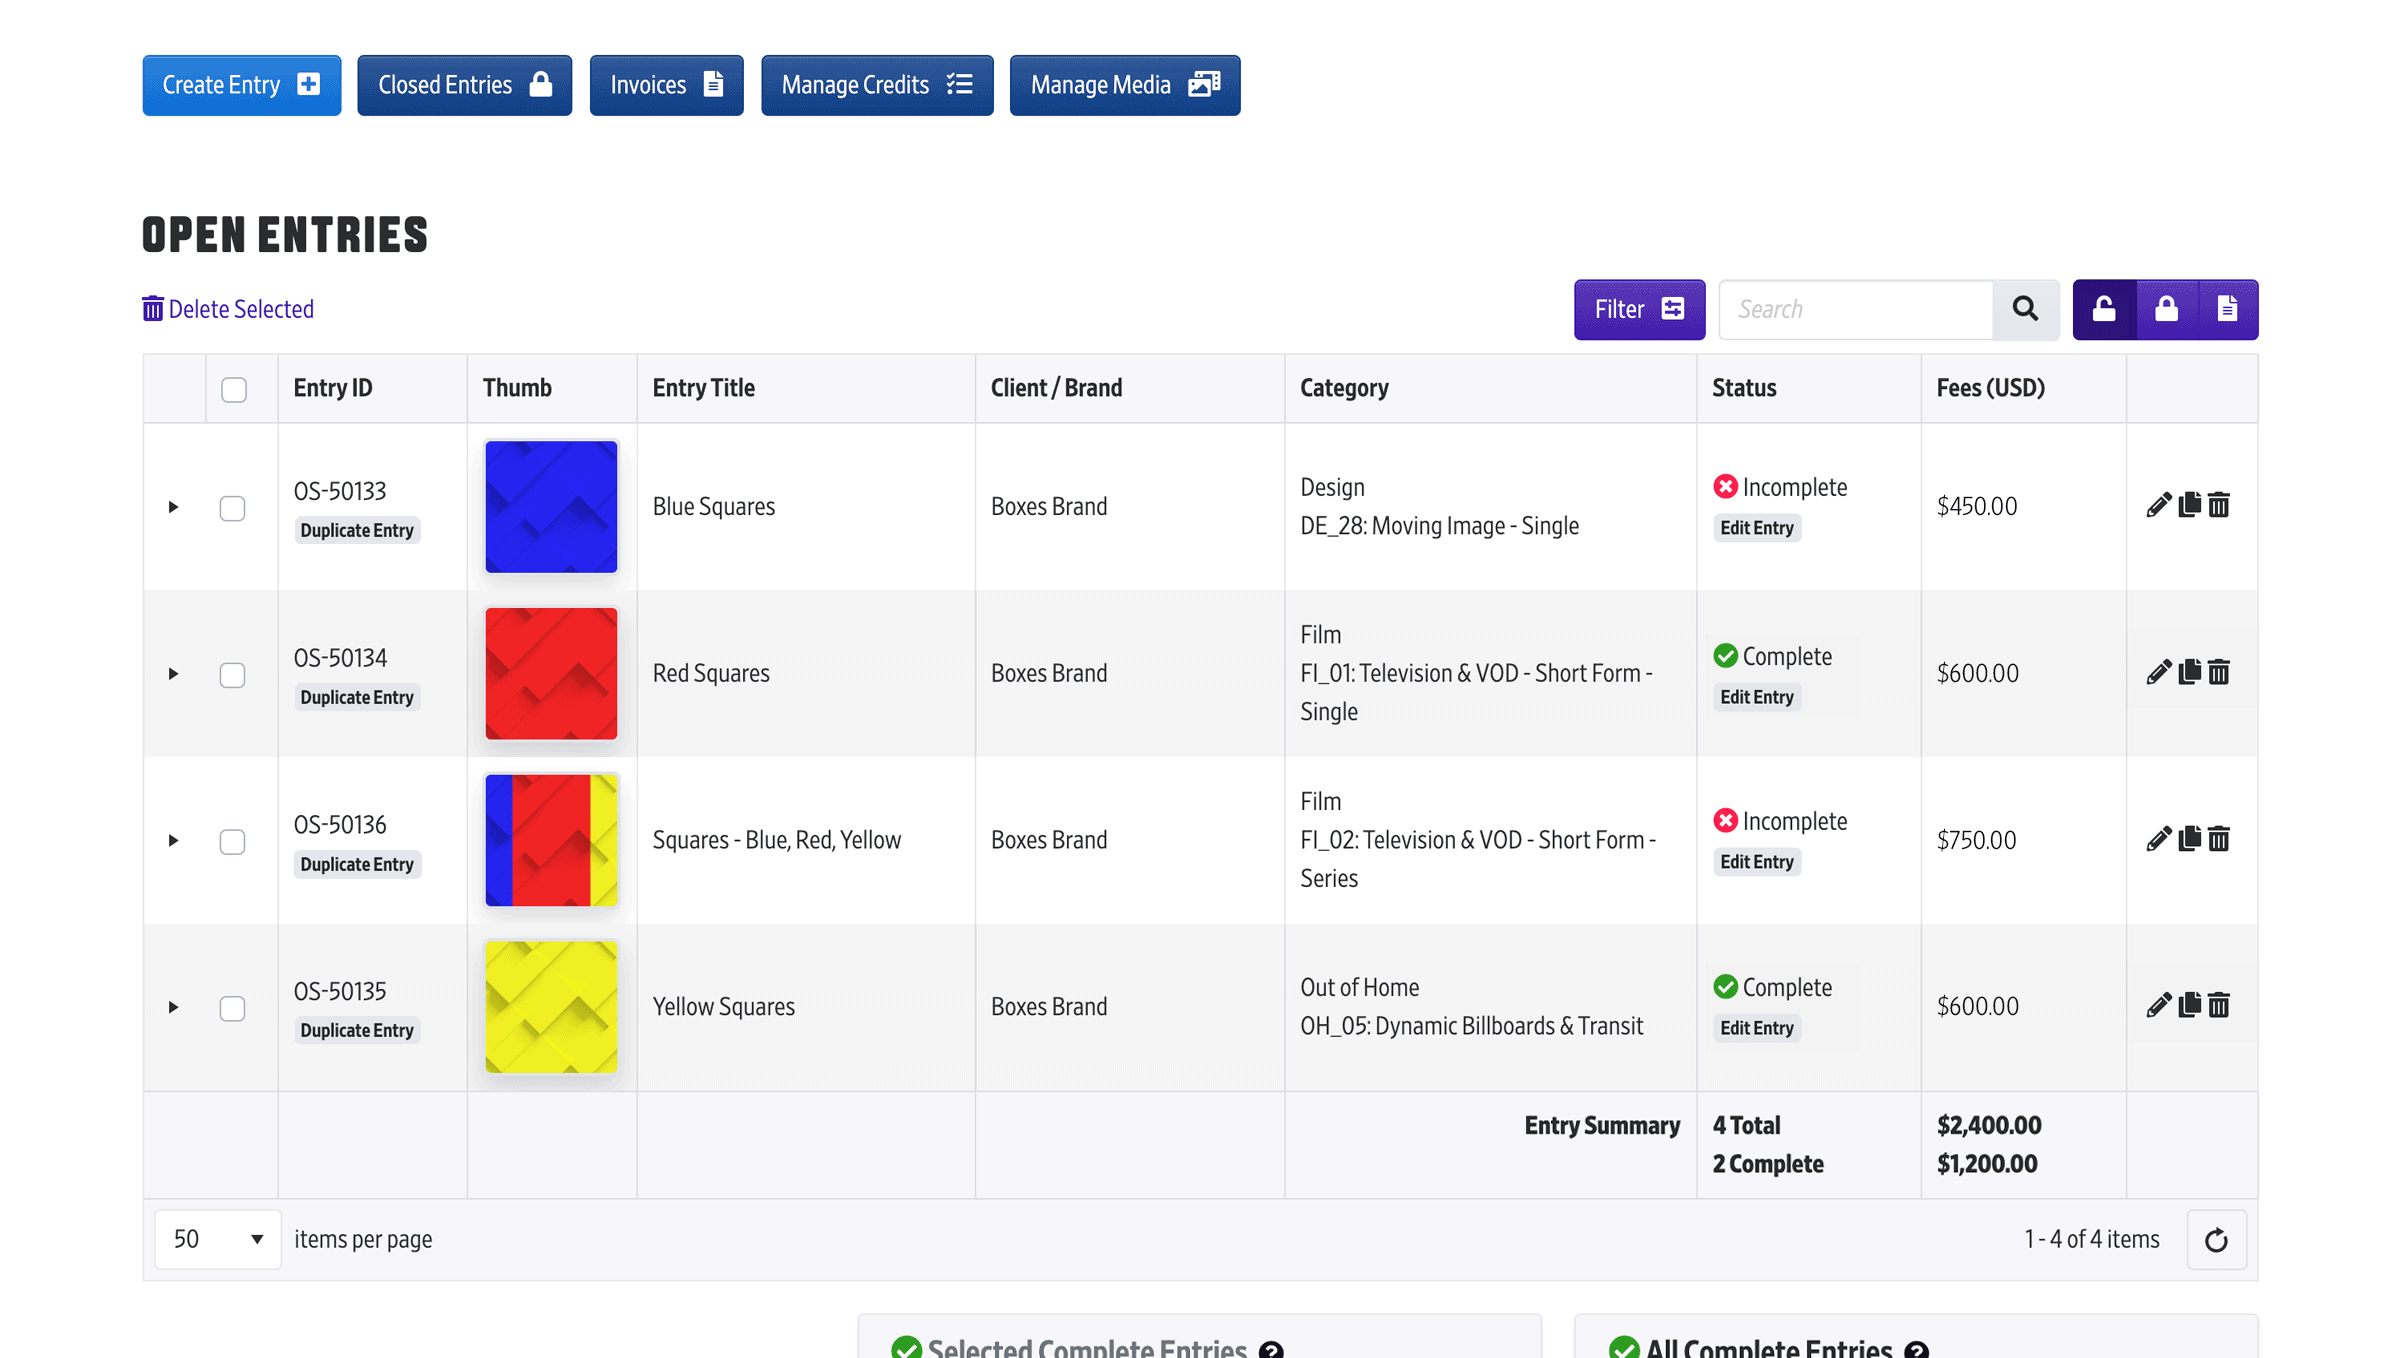
Task: Click the refresh icon in pagination bar
Action: [2216, 1240]
